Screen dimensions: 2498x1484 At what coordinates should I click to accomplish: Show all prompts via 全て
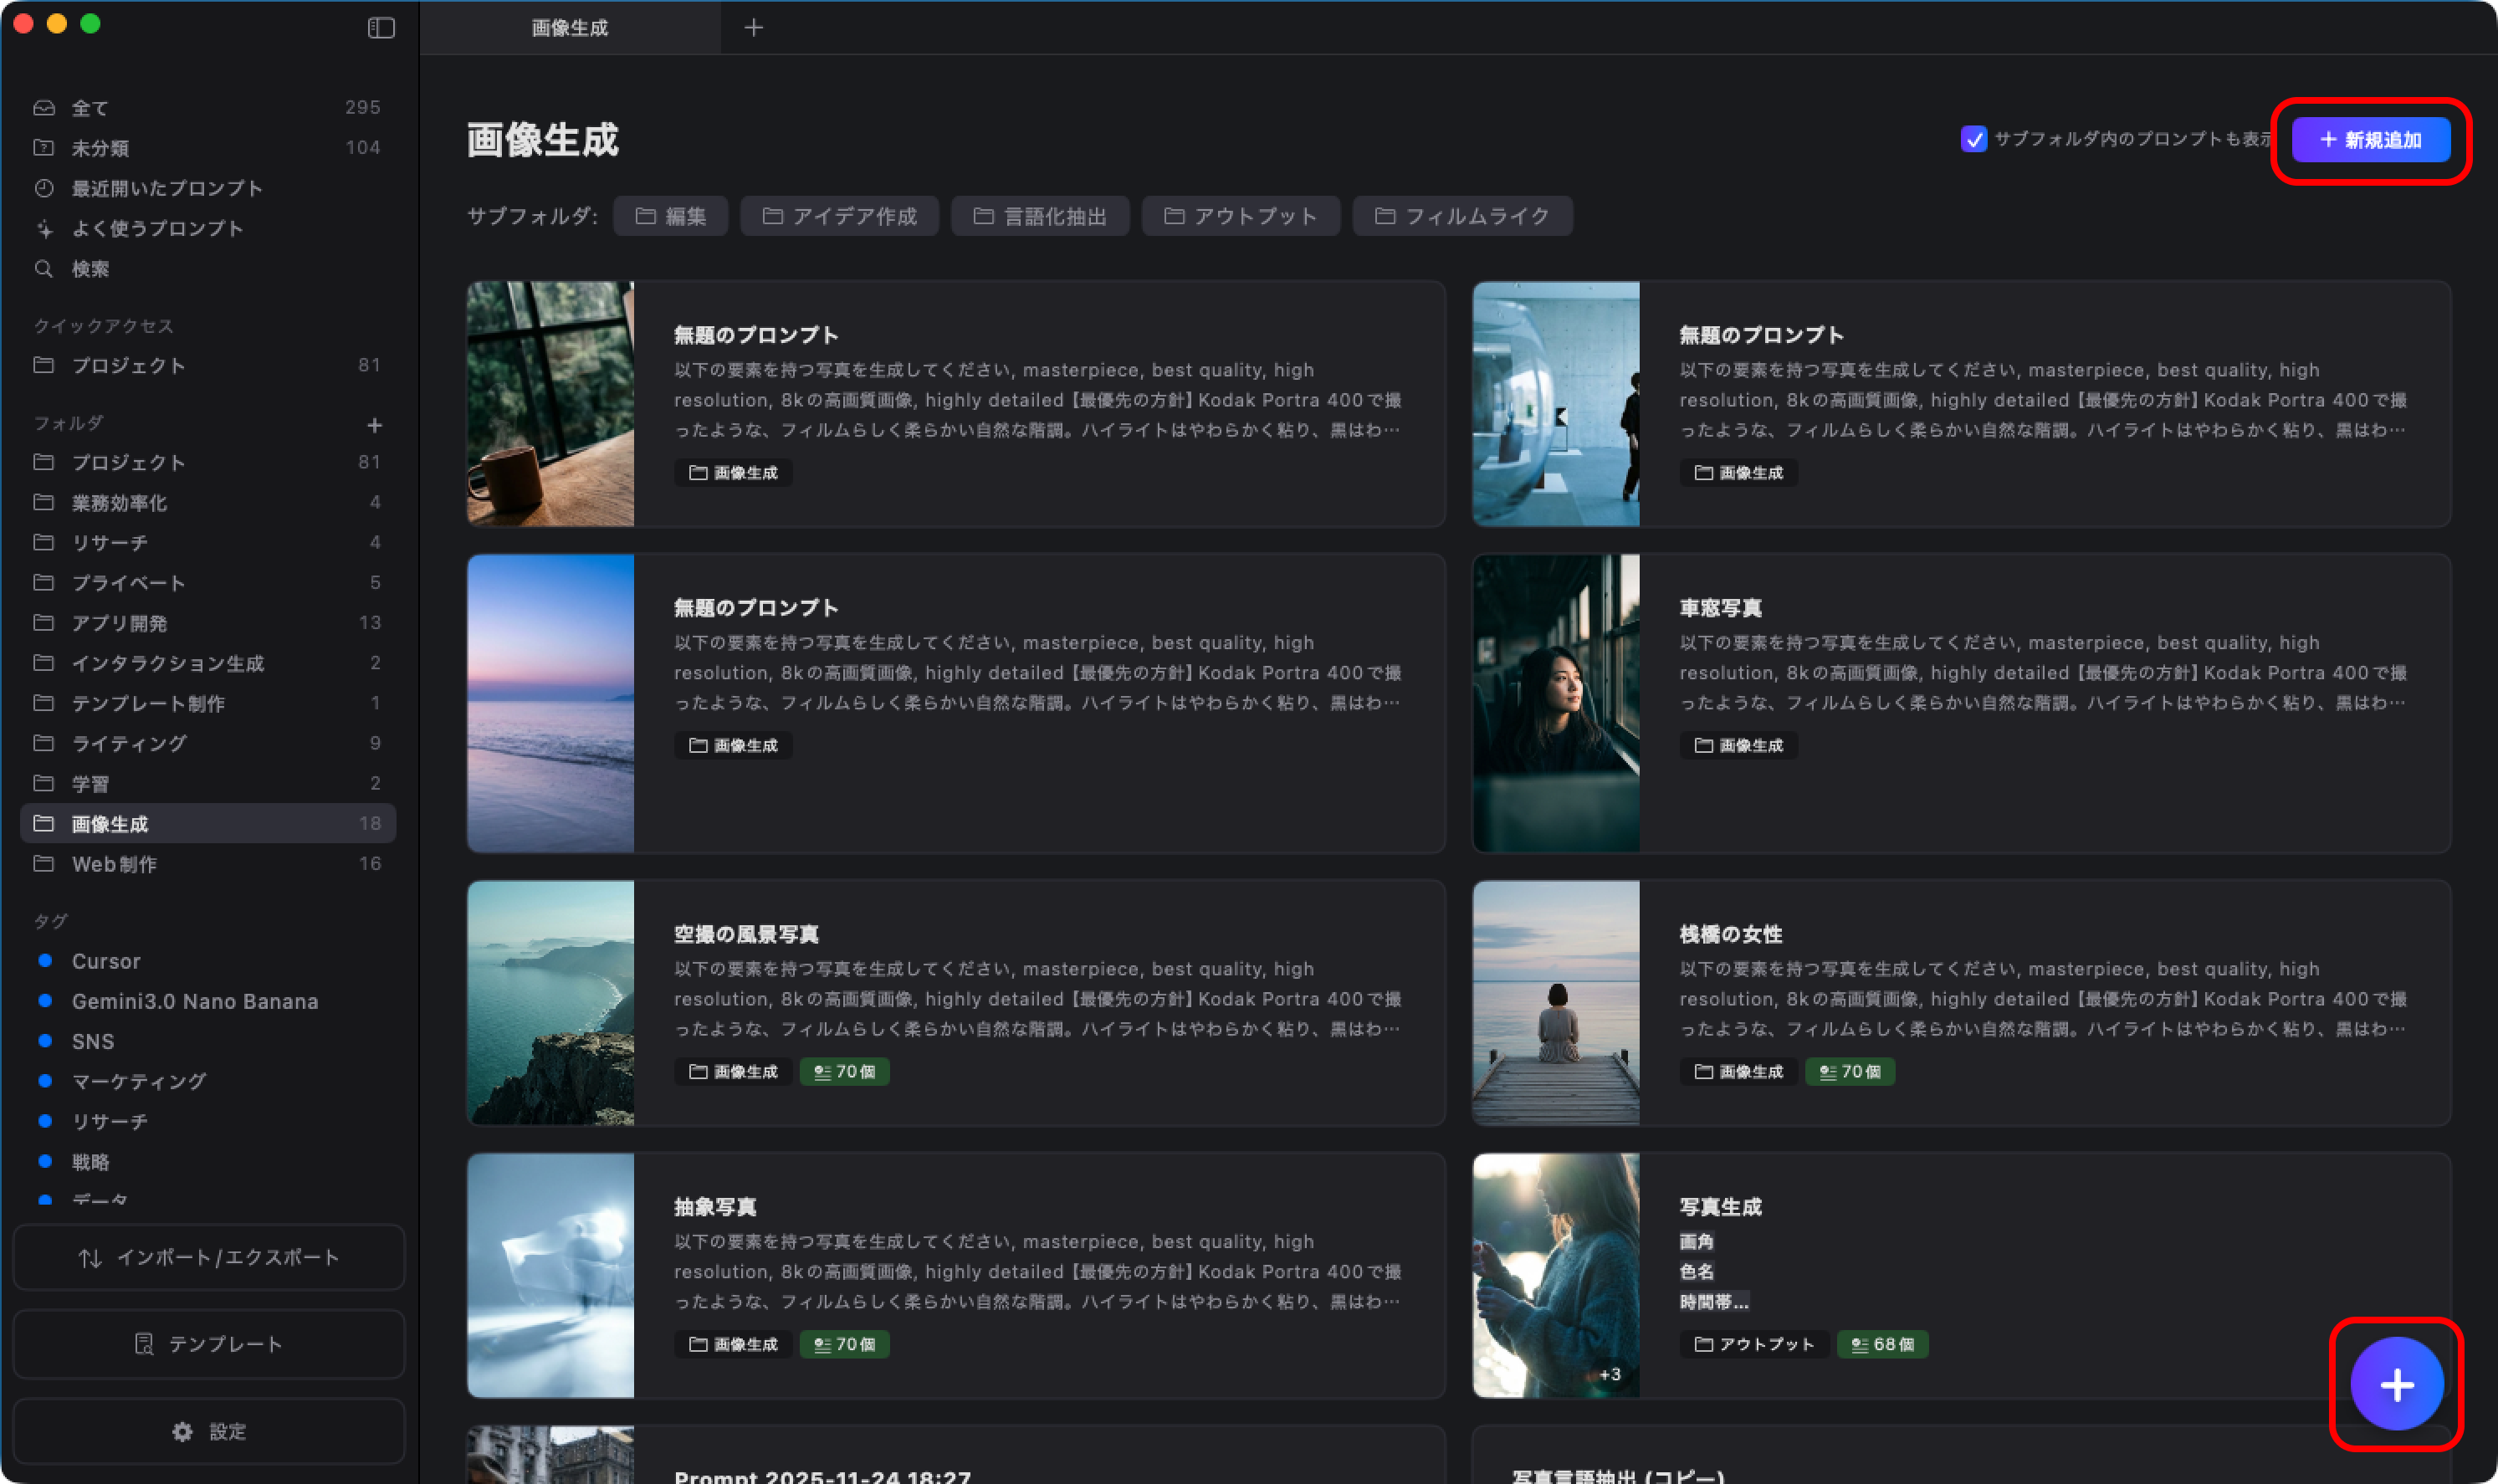point(208,107)
